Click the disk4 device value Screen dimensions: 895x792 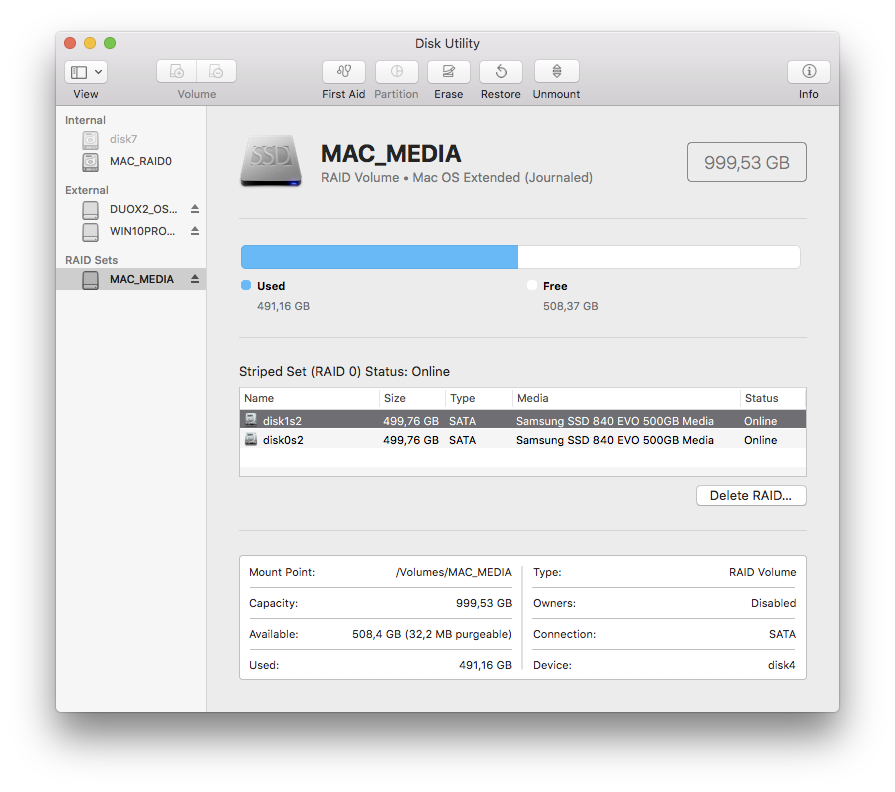tap(781, 665)
